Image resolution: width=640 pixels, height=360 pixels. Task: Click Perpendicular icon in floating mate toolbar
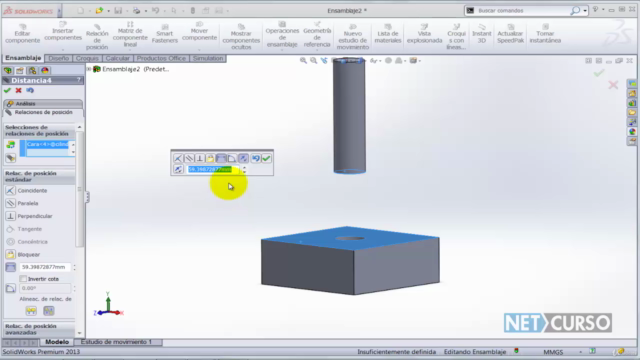(200, 158)
